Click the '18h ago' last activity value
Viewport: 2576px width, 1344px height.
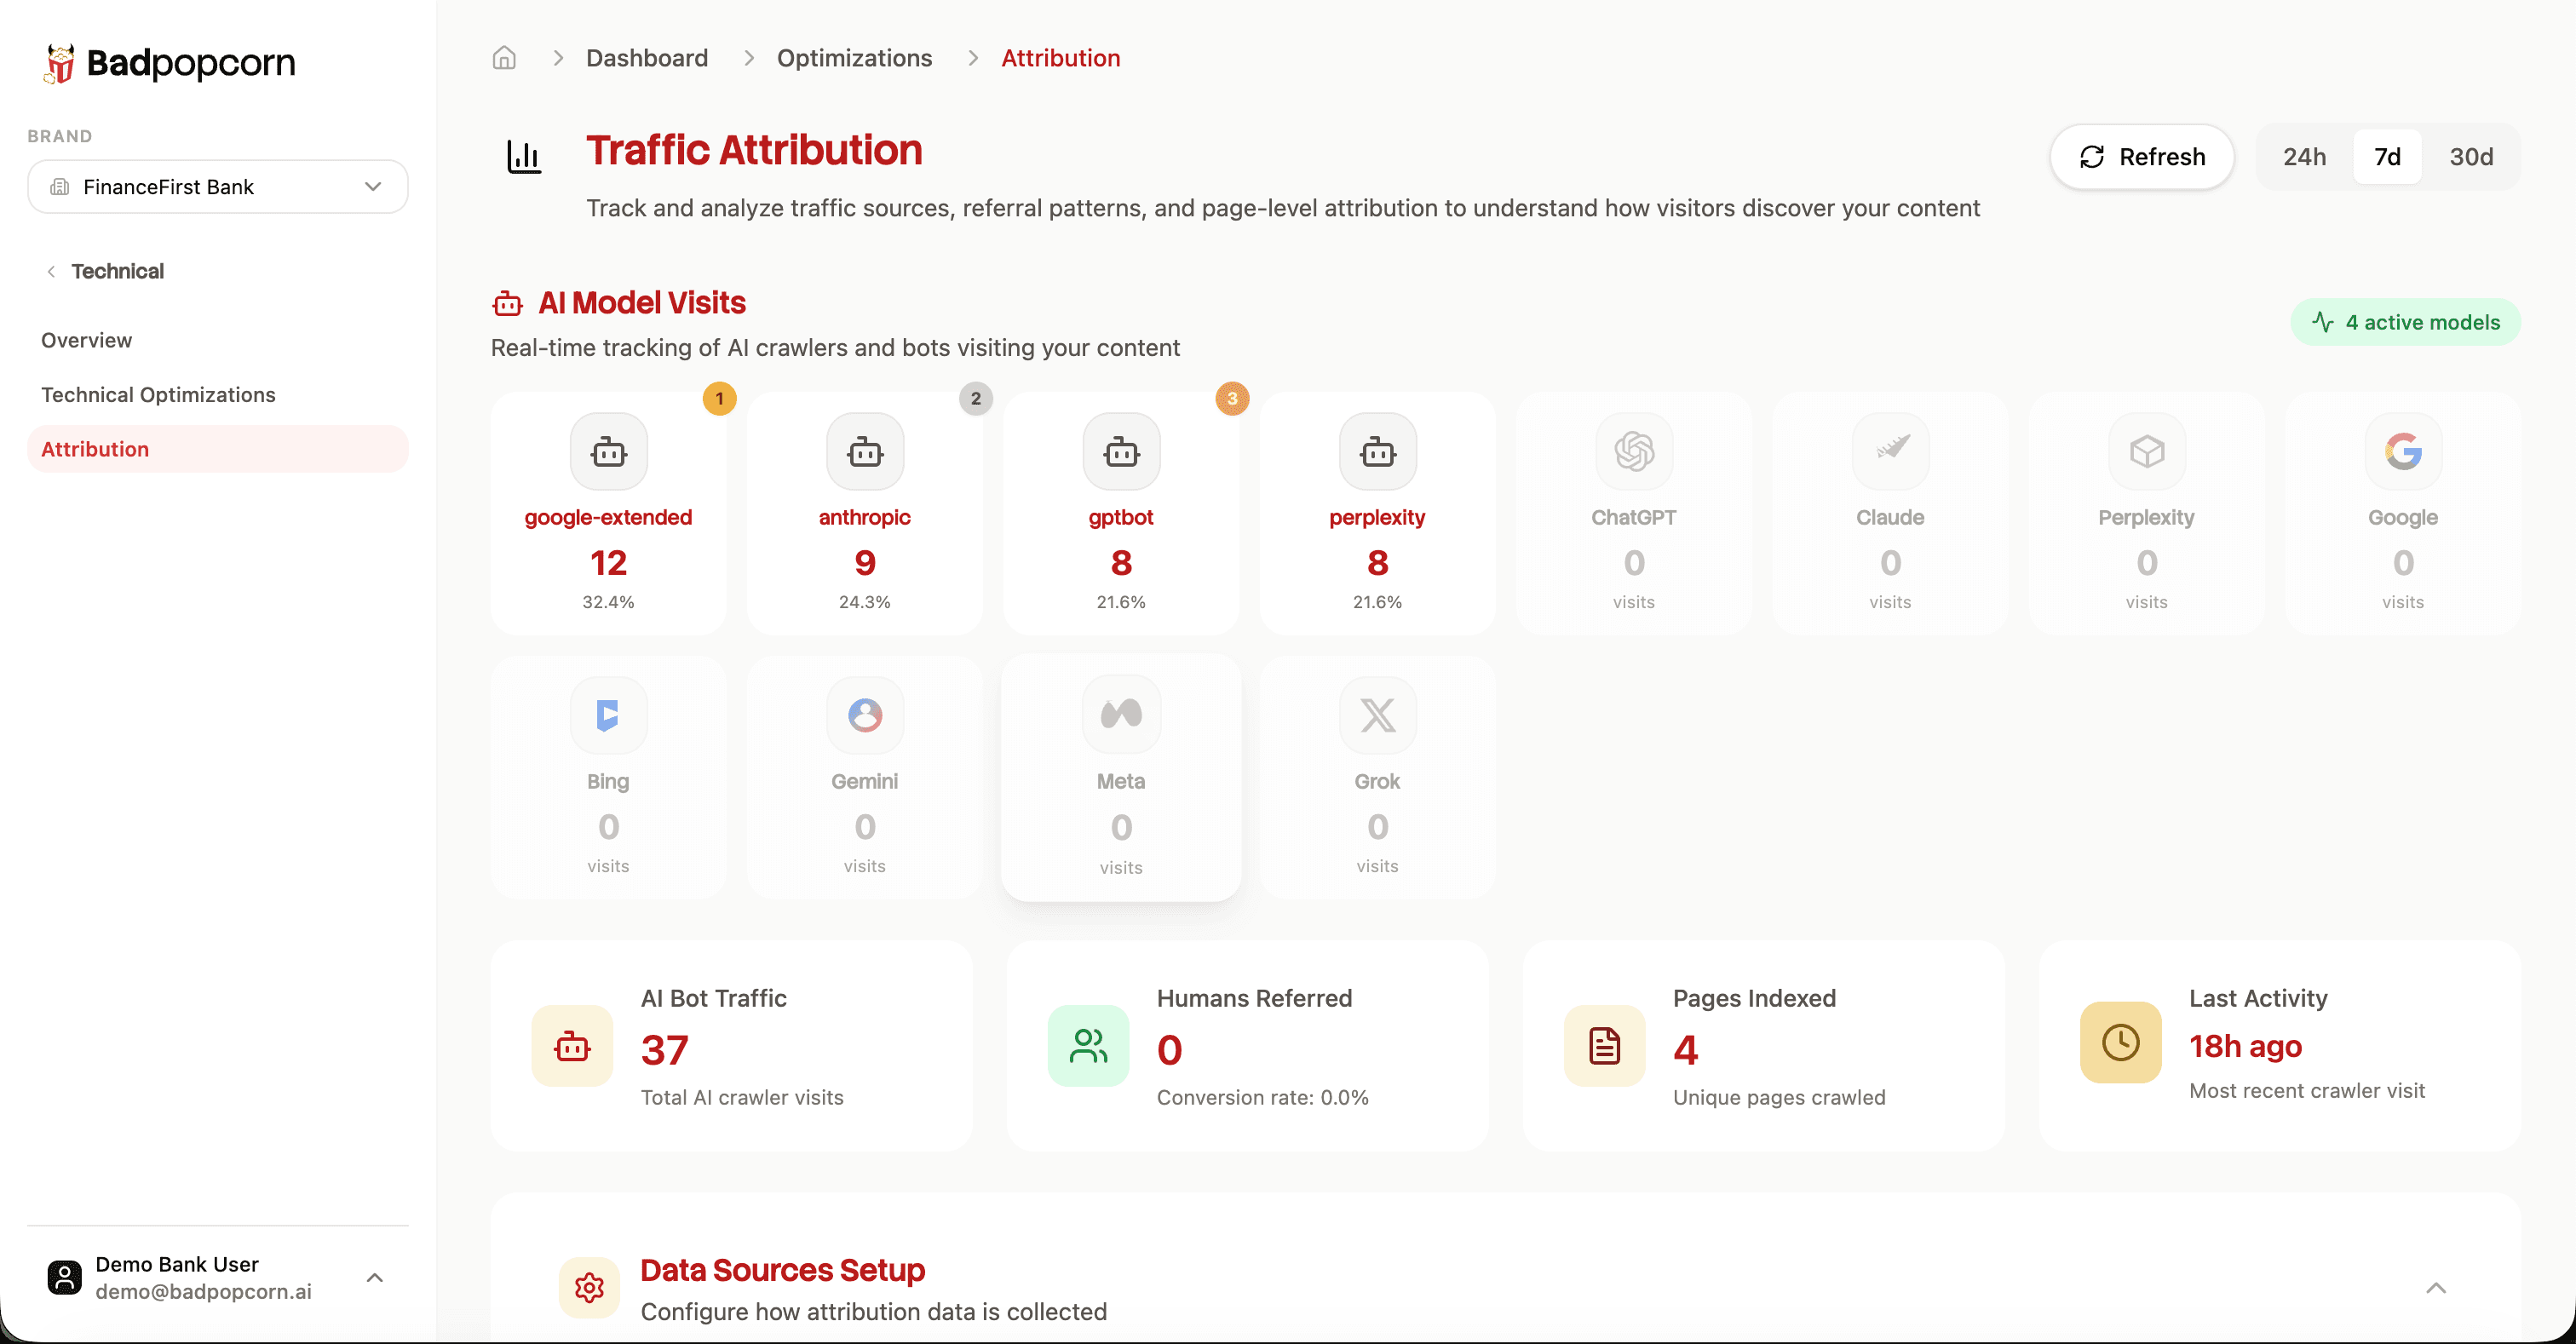coord(2245,1046)
